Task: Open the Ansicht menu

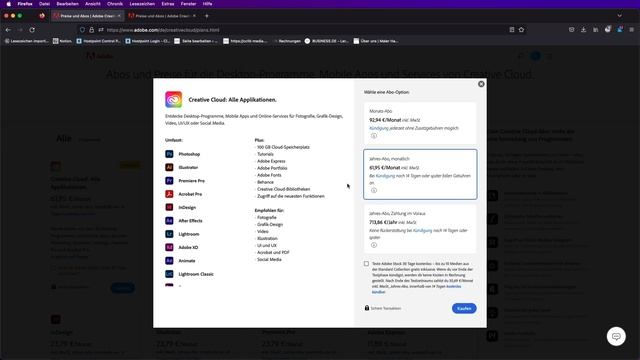Action: [x=93, y=4]
